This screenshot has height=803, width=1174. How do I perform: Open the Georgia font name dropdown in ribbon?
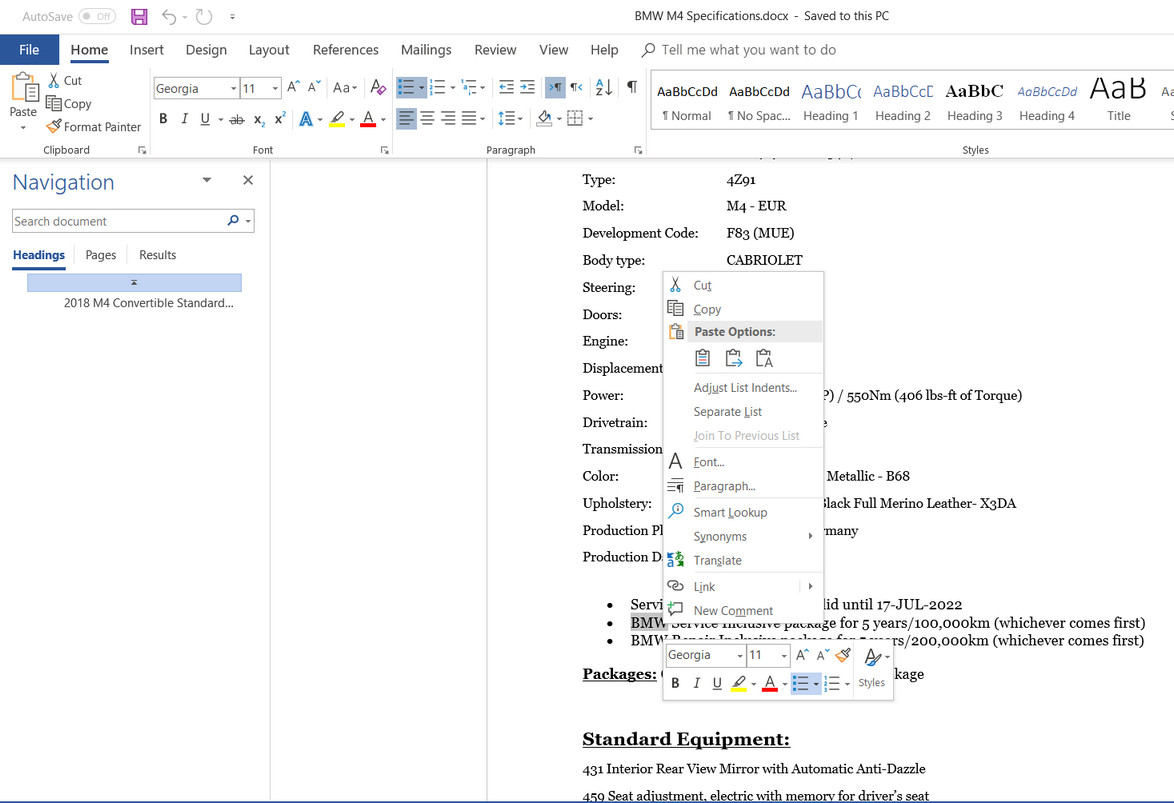(234, 88)
